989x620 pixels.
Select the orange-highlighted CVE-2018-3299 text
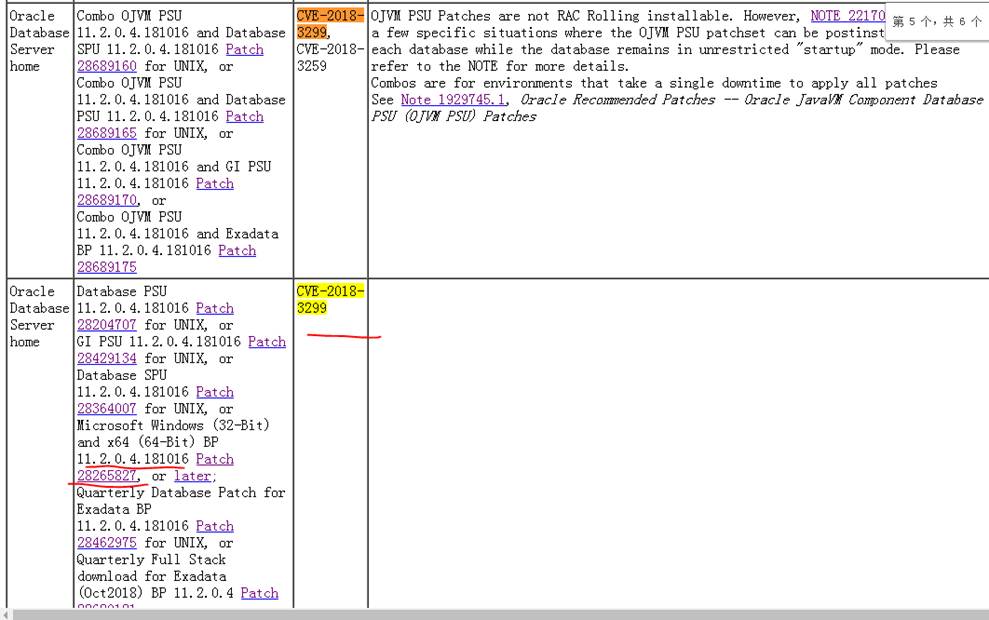pyautogui.click(x=329, y=24)
